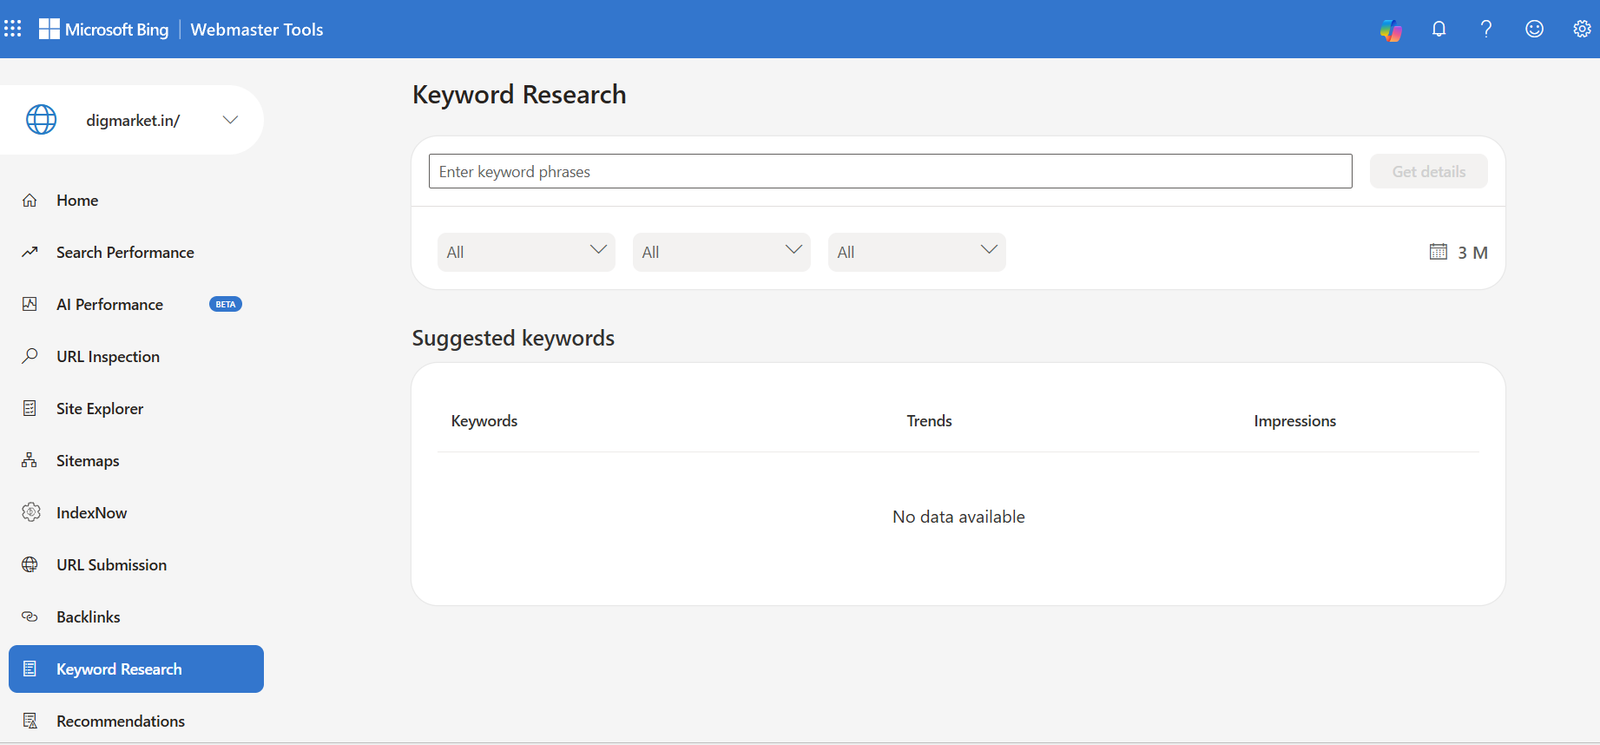This screenshot has height=745, width=1600.
Task: Open notifications bell icon
Action: coord(1439,29)
